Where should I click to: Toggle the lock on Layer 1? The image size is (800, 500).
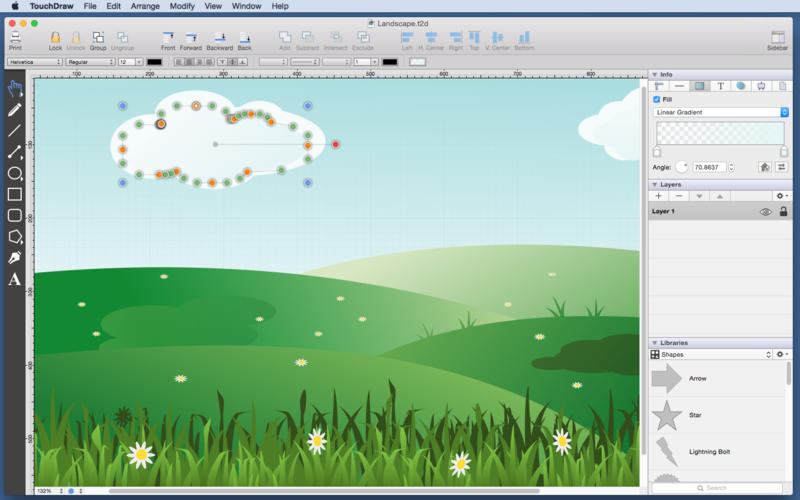click(783, 212)
